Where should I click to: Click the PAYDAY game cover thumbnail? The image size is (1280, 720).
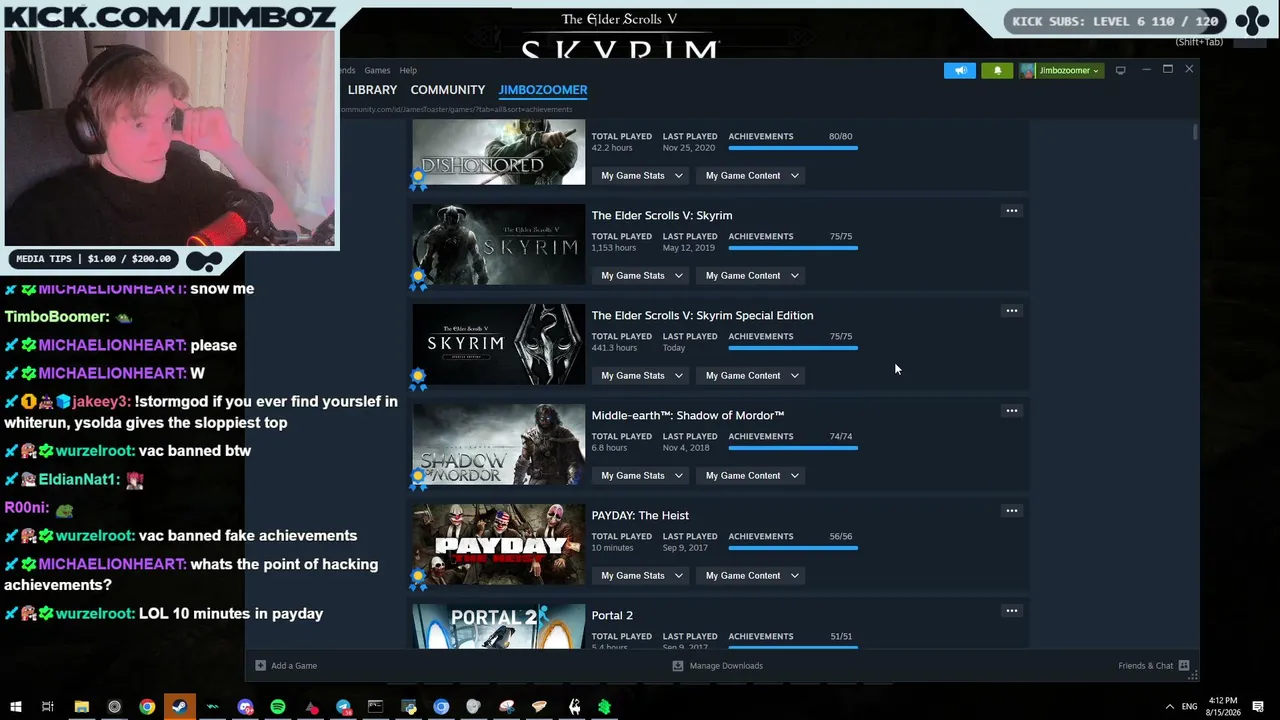point(499,545)
